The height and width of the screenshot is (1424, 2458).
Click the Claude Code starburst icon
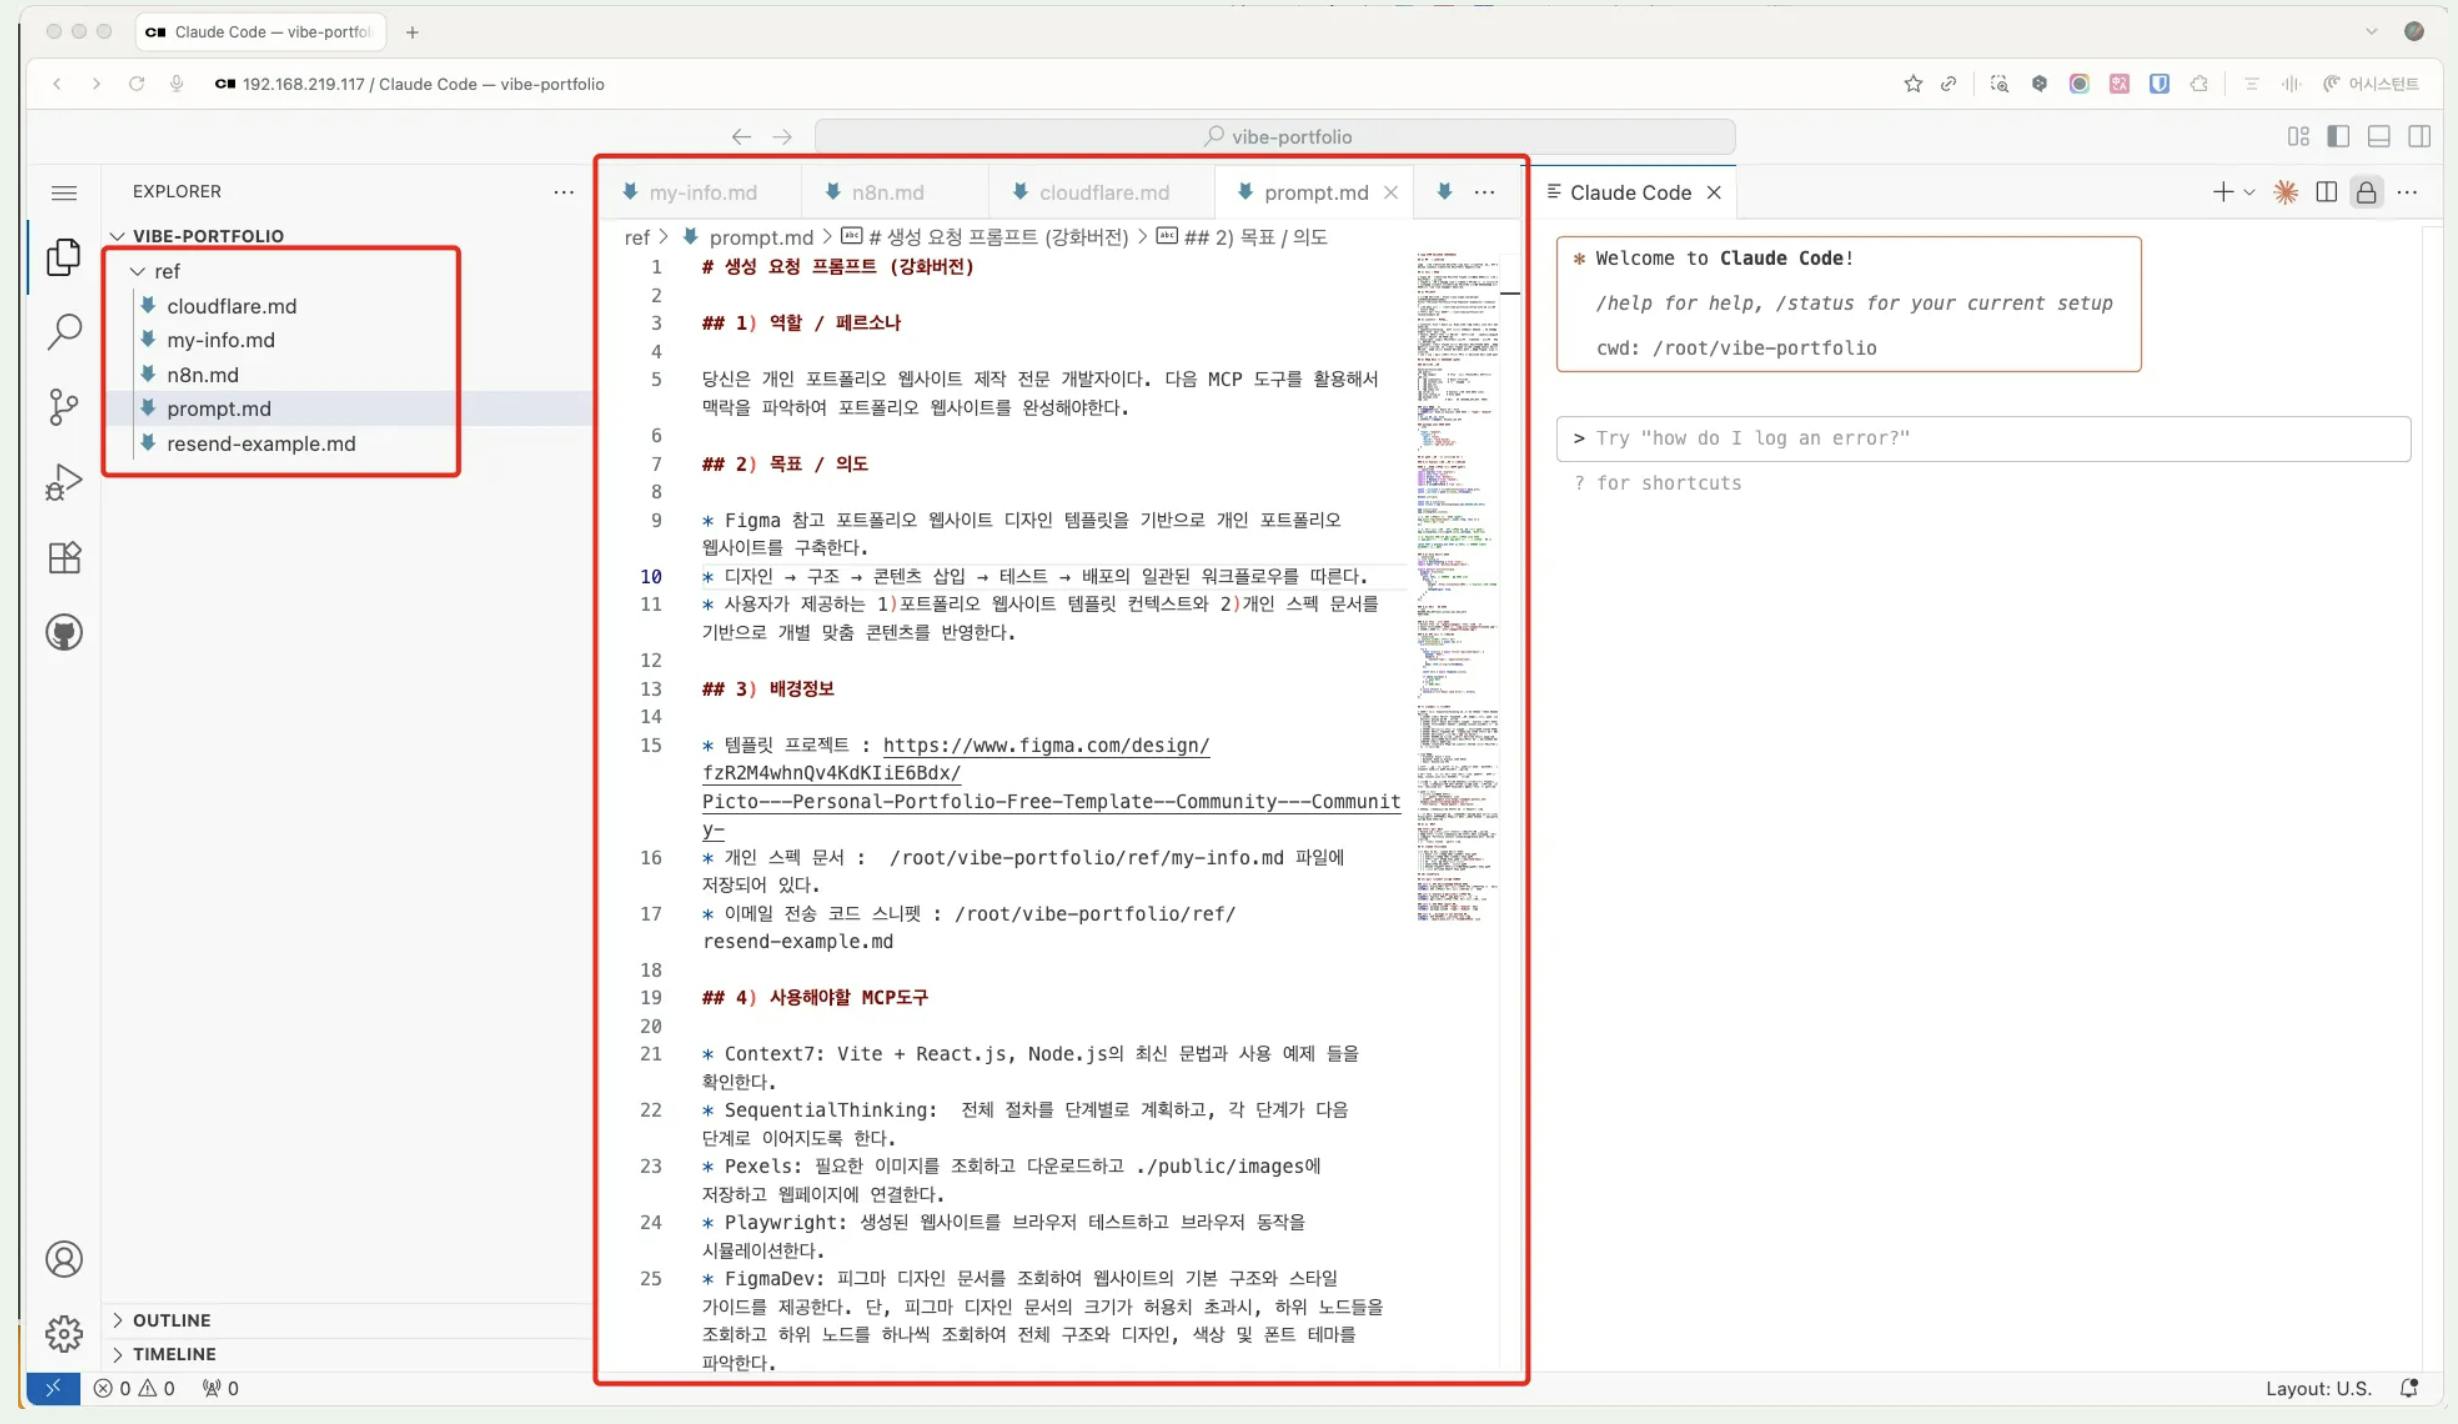2285,192
